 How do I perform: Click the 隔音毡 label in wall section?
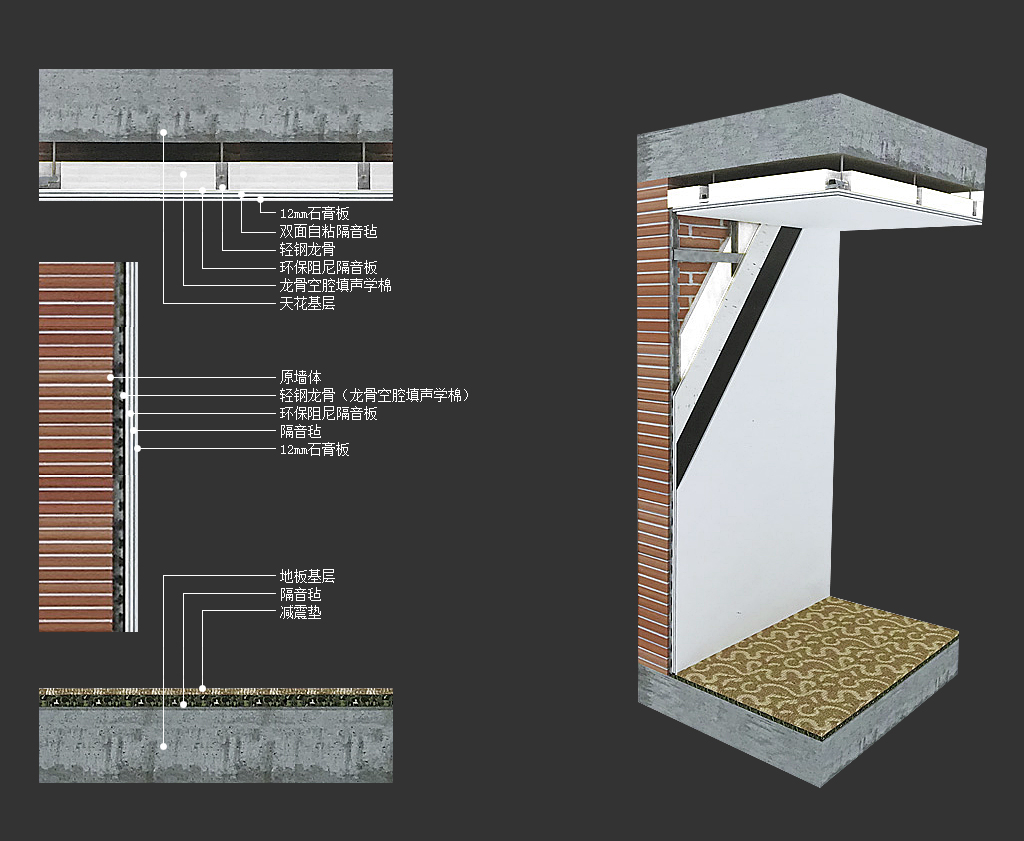(300, 432)
